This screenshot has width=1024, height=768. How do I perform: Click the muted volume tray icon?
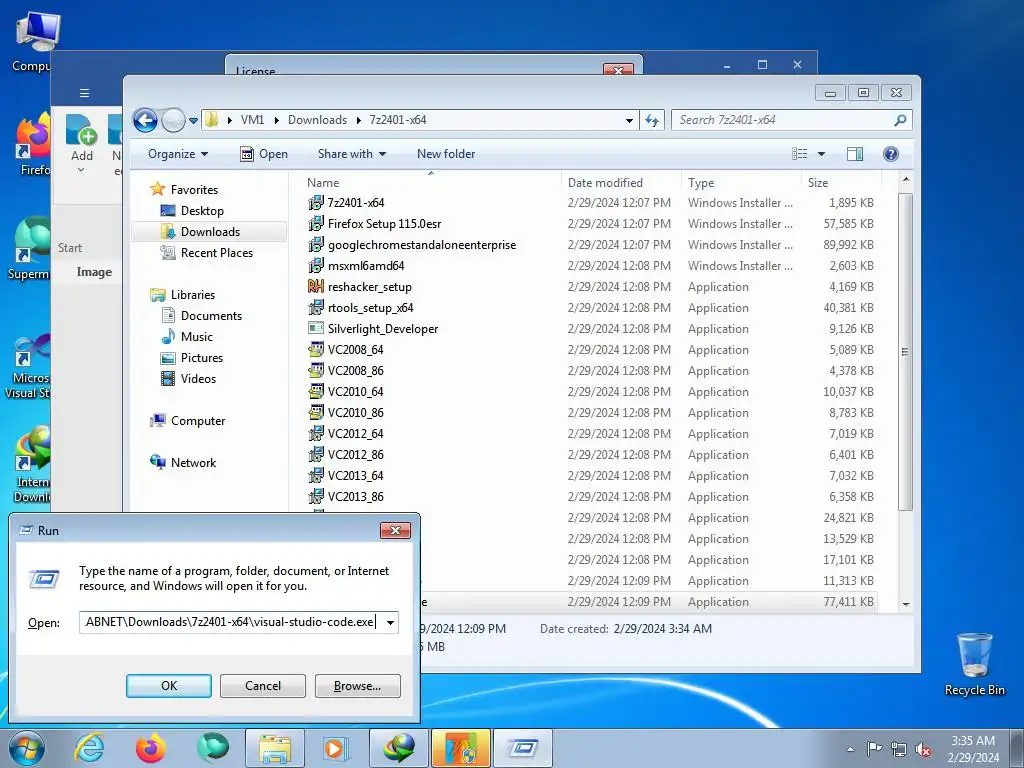[x=923, y=749]
